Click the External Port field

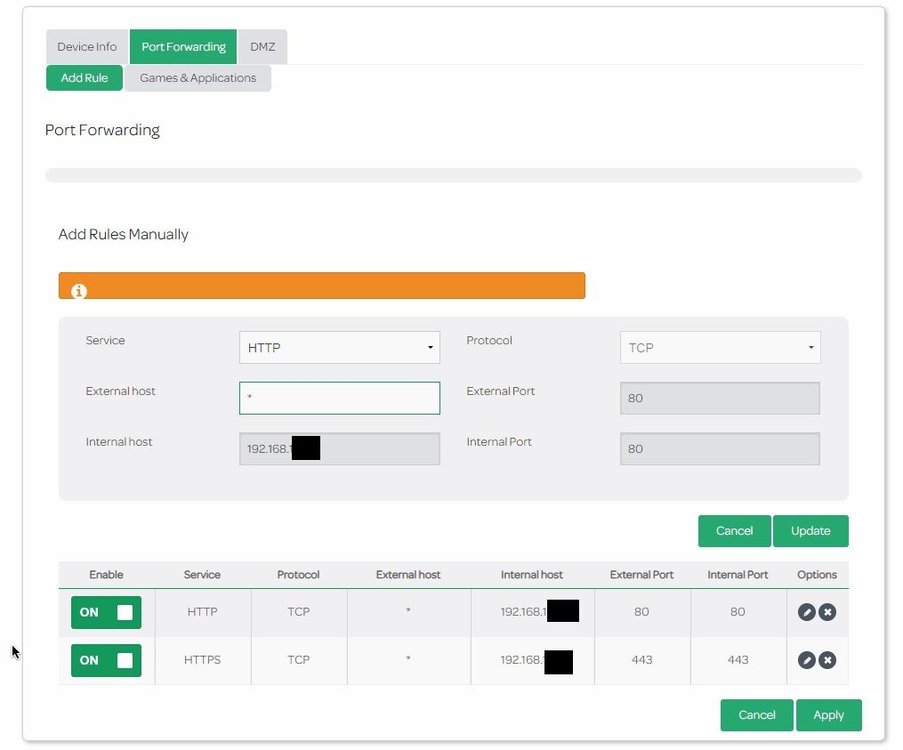point(720,398)
